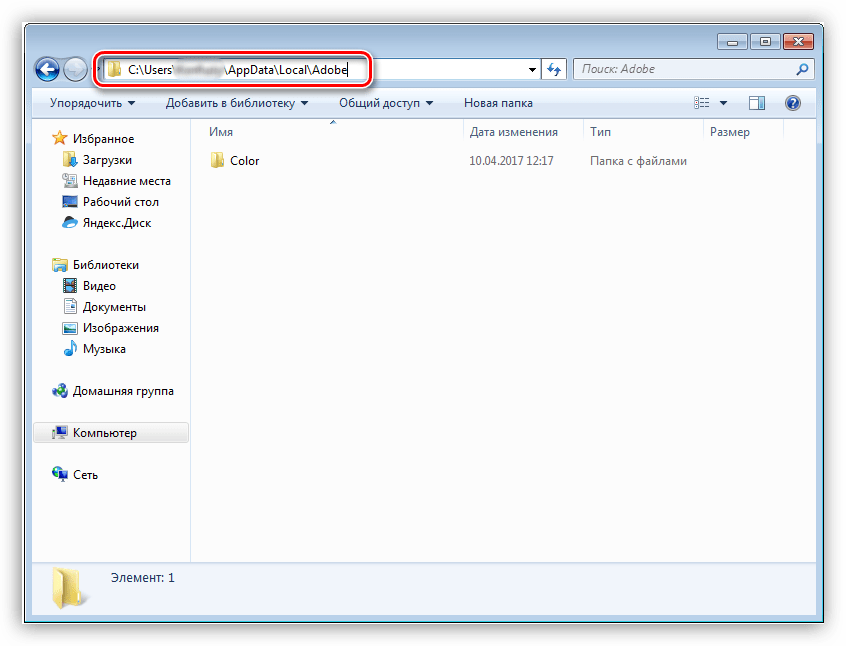Click the refresh button beside address bar
The image size is (846, 646).
pyautogui.click(x=554, y=69)
